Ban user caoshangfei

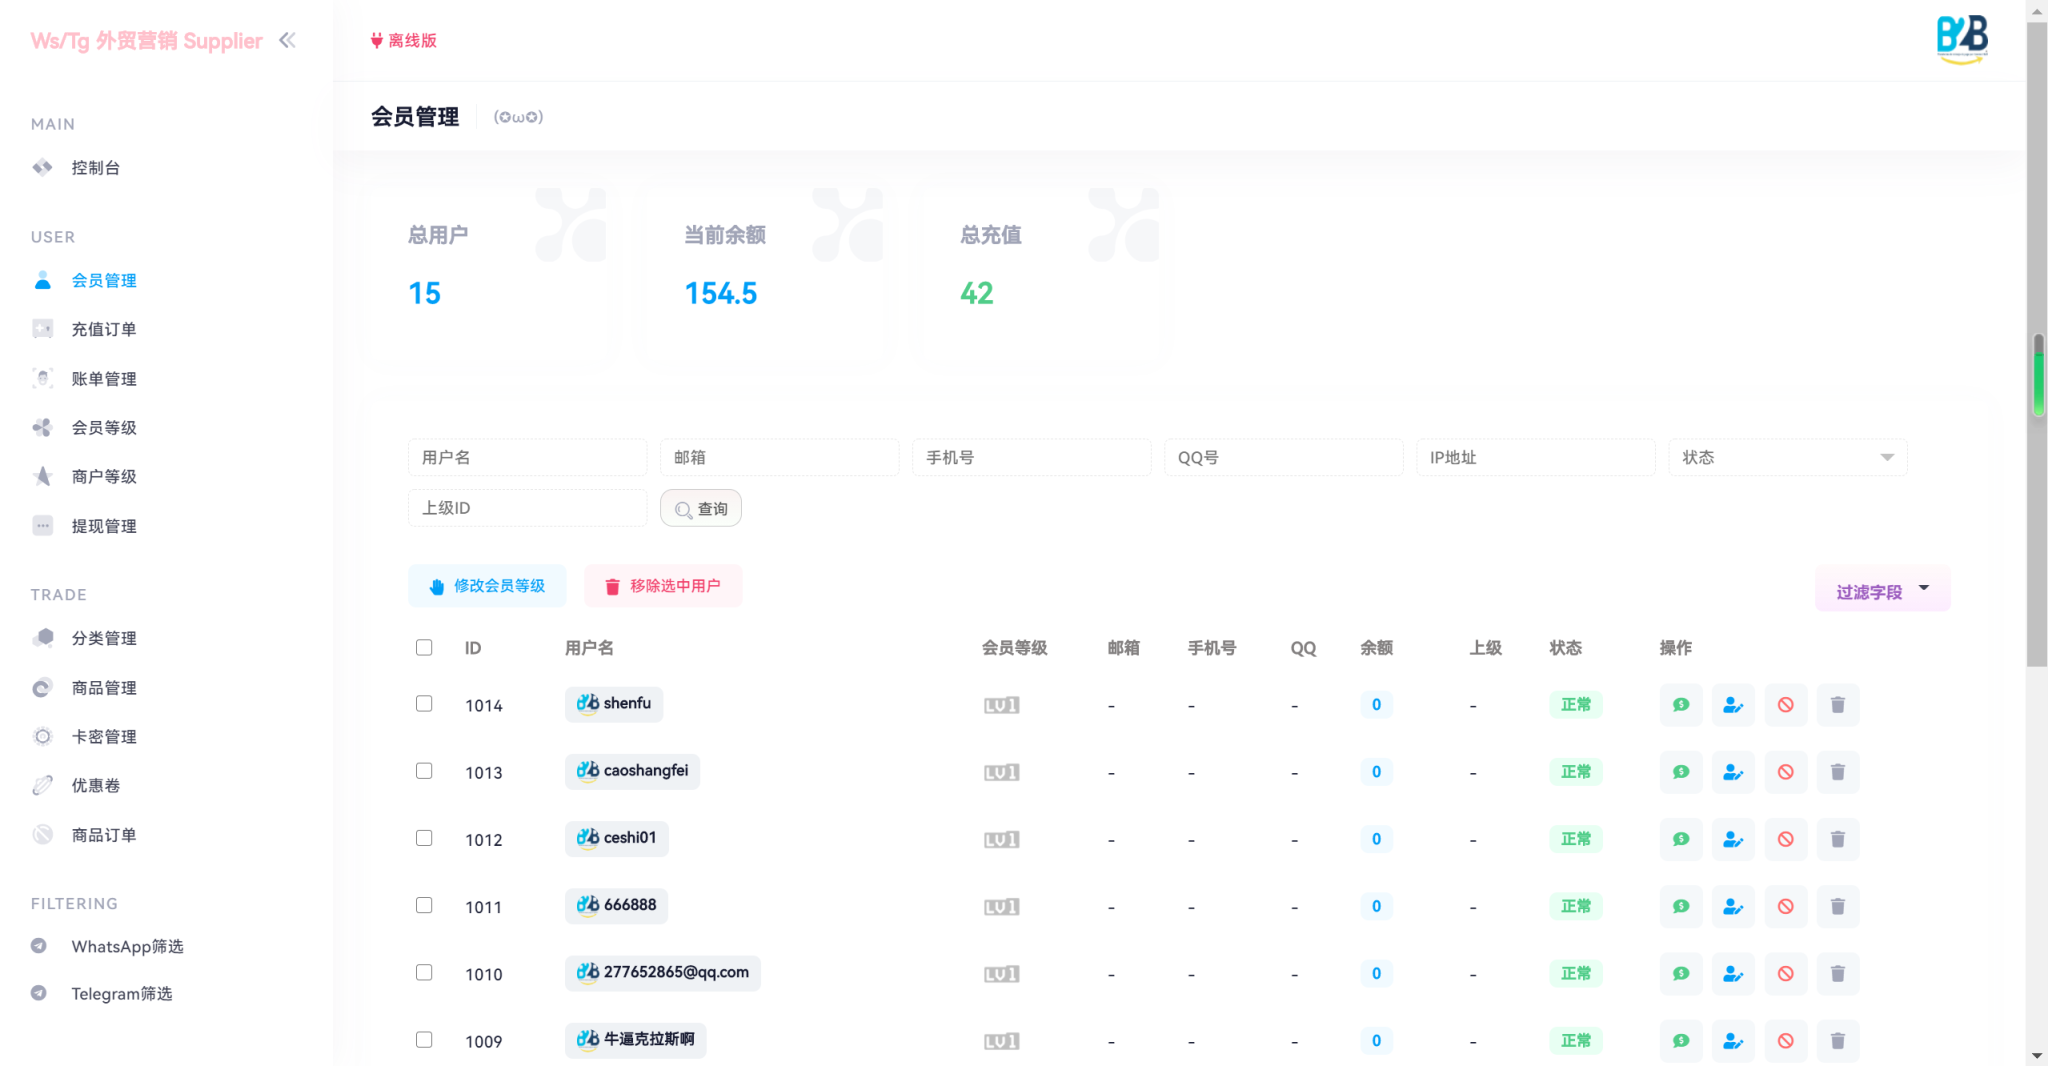click(x=1785, y=772)
